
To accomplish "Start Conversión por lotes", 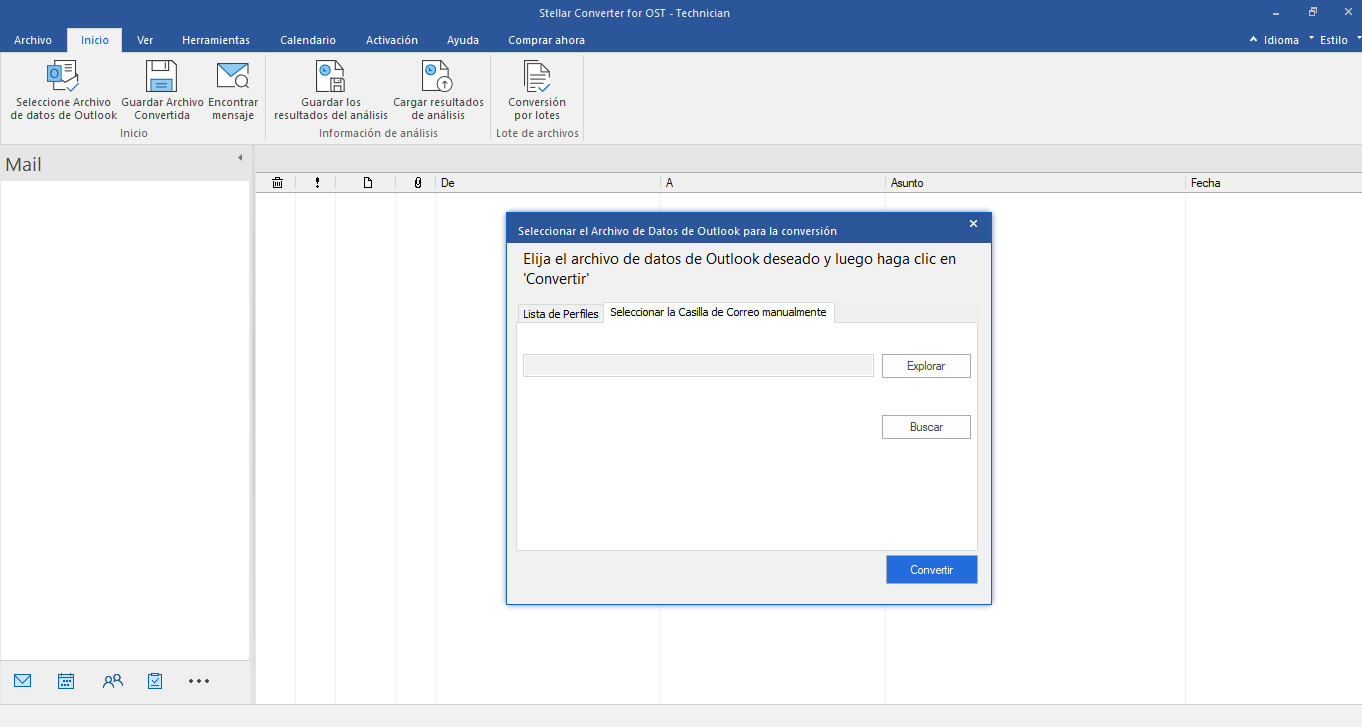I will coord(537,77).
